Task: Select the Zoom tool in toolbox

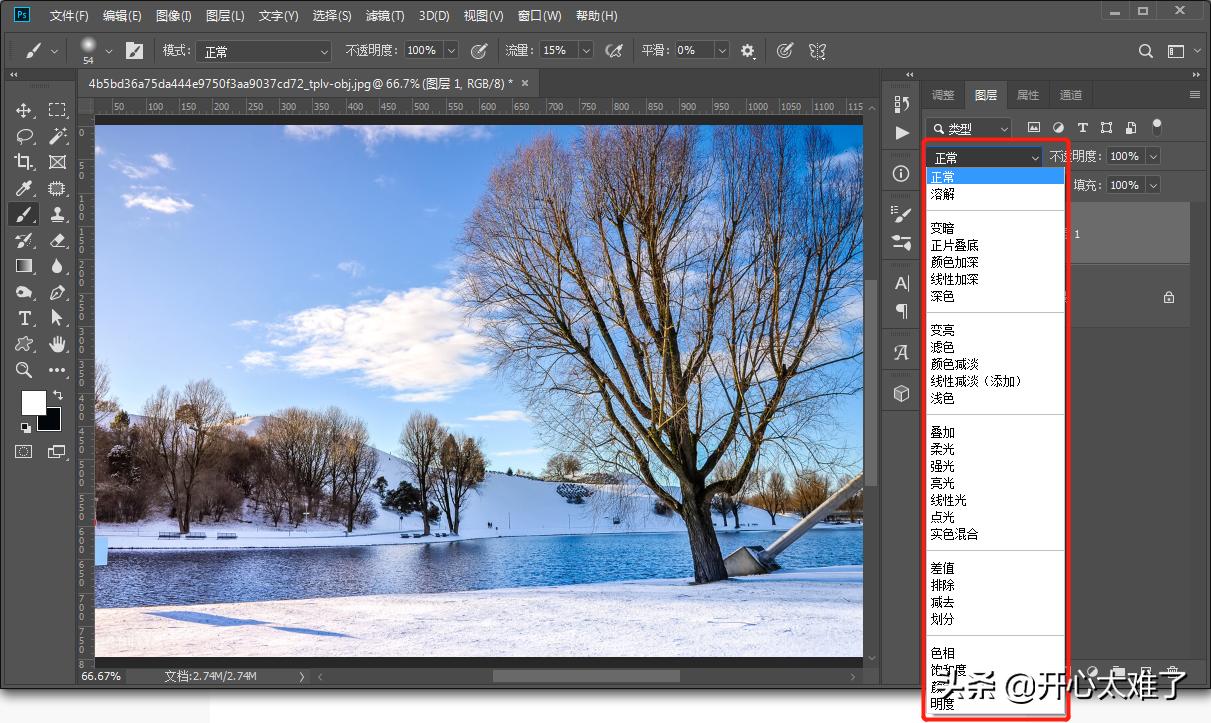Action: coord(24,370)
